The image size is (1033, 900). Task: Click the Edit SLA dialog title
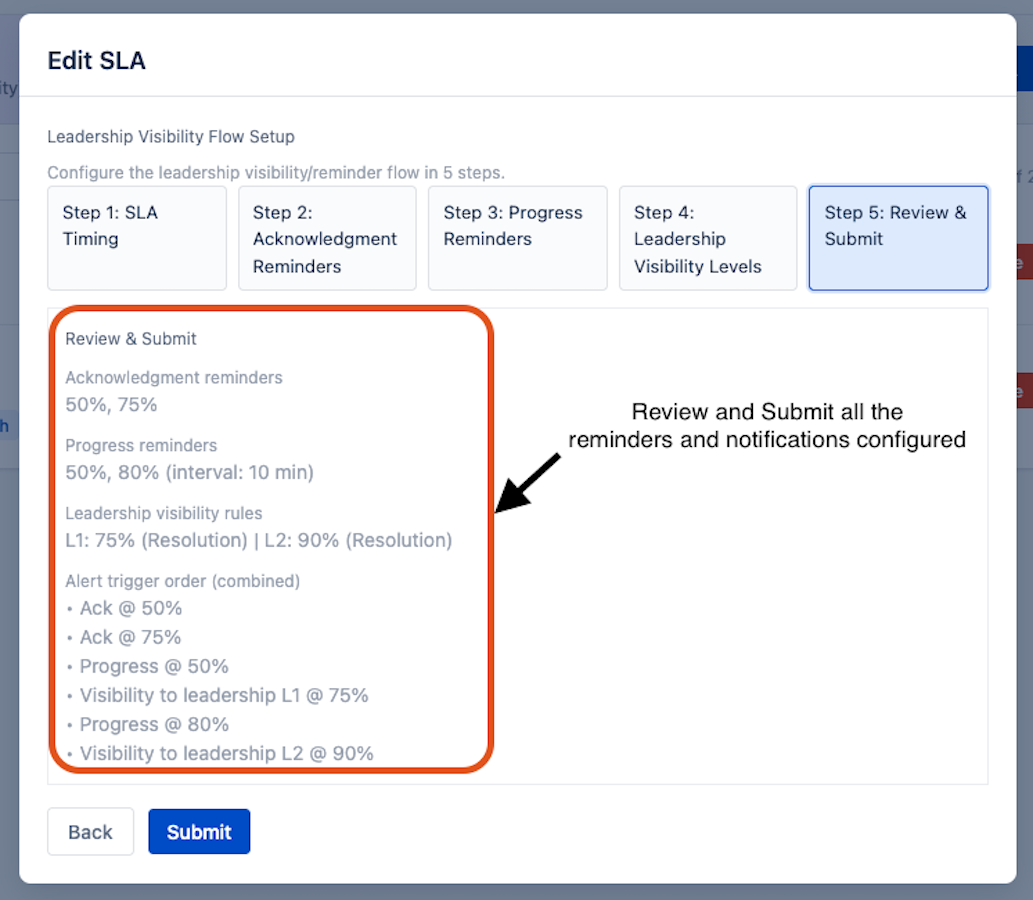coord(96,60)
